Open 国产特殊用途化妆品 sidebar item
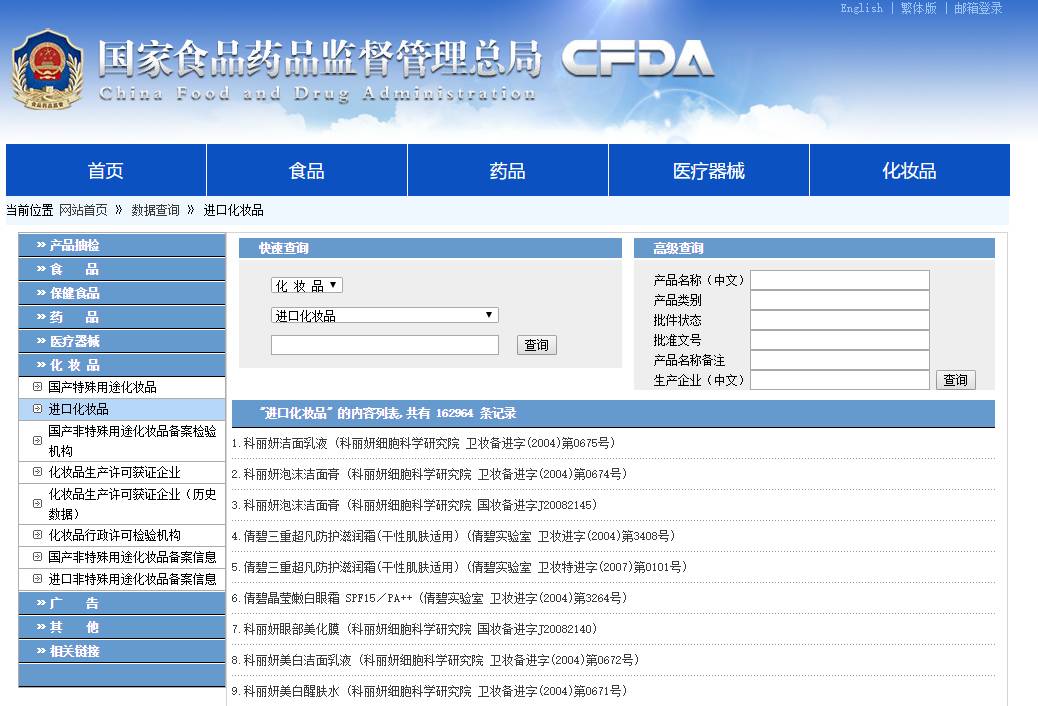The image size is (1038, 706). click(102, 387)
